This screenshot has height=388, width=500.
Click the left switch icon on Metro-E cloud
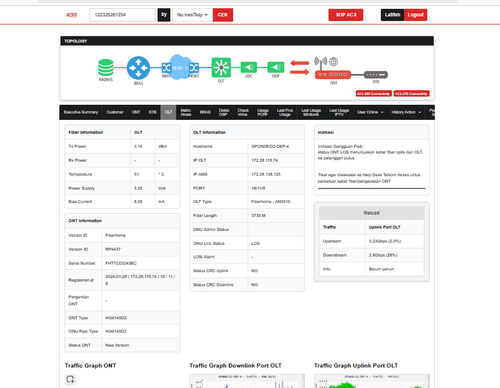(x=166, y=68)
